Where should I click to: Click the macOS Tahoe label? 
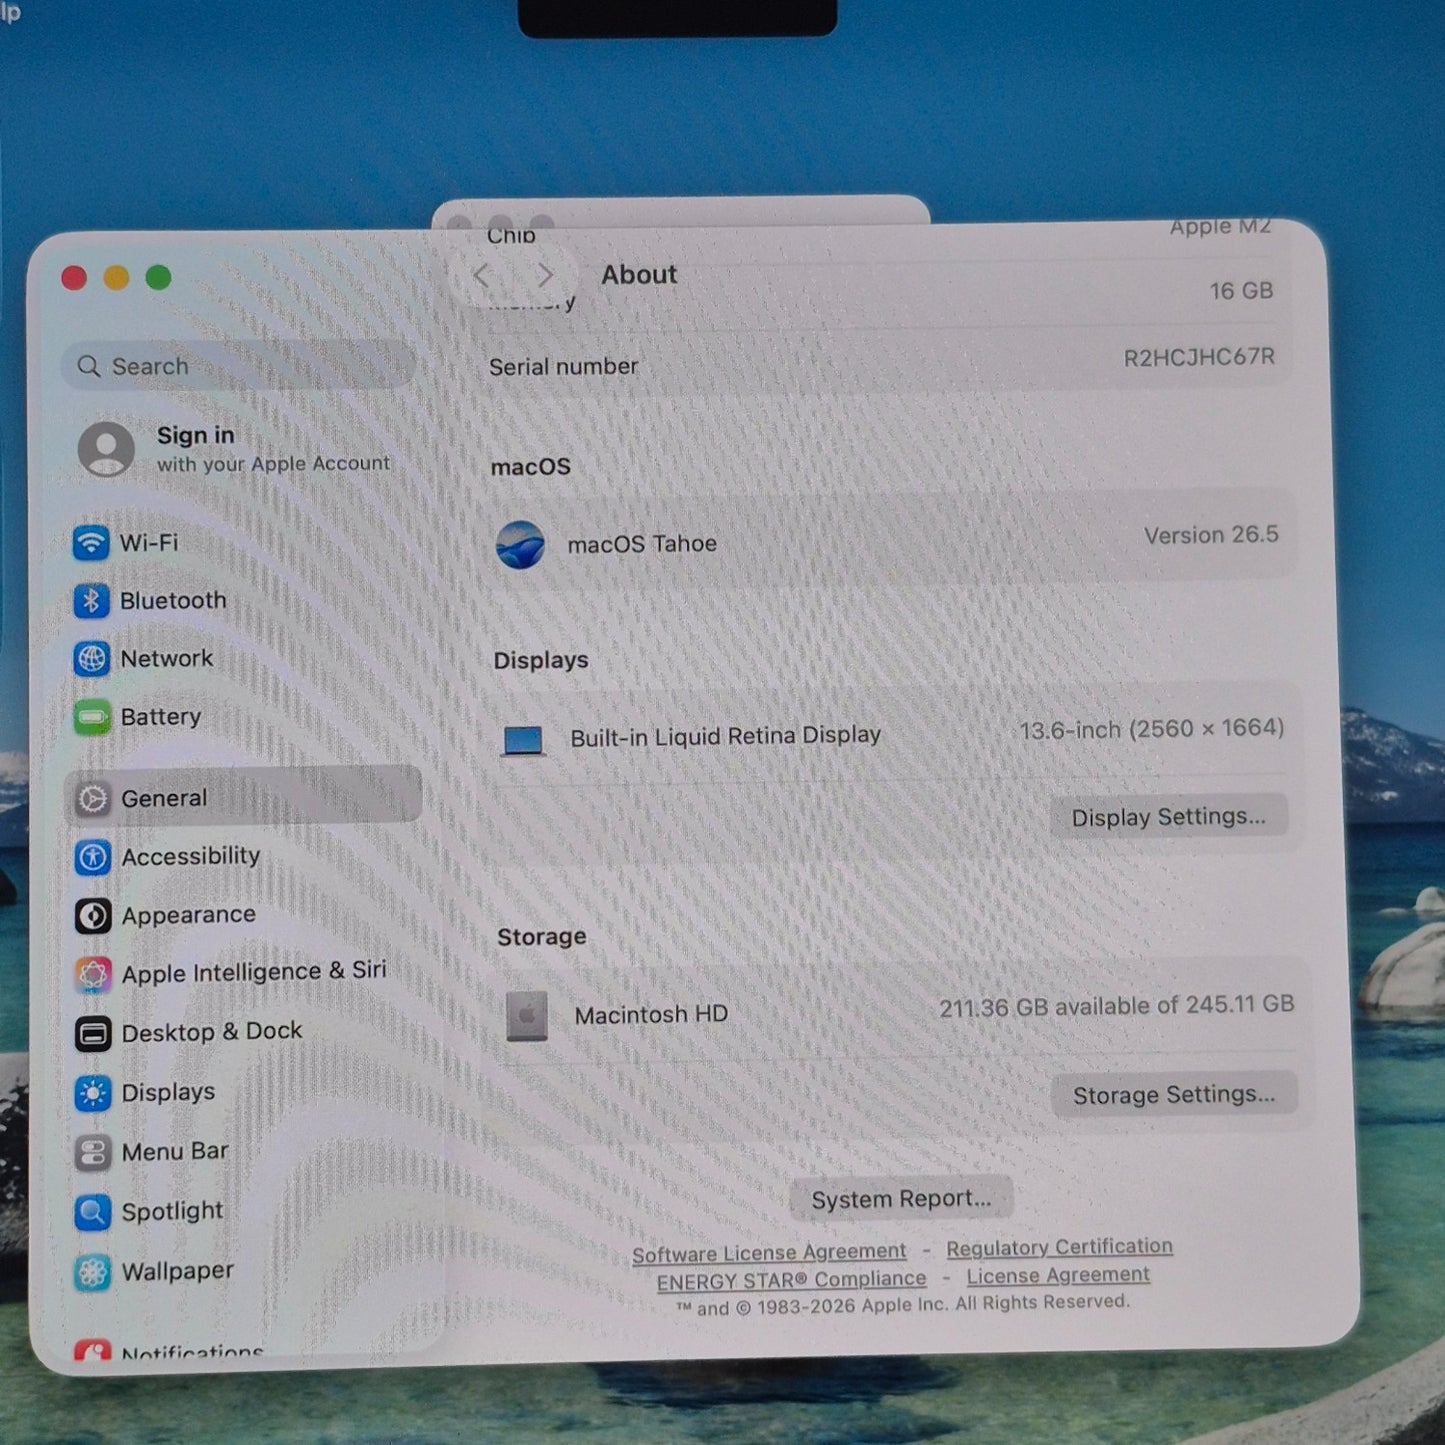[x=642, y=544]
